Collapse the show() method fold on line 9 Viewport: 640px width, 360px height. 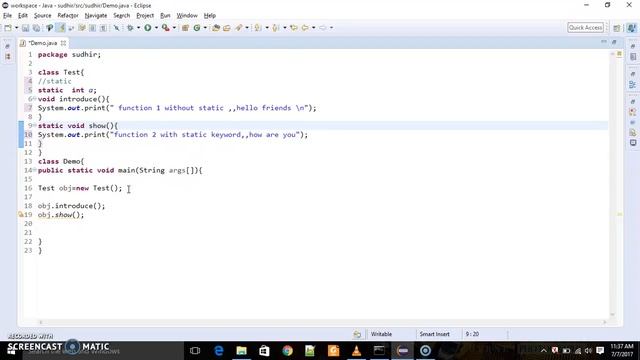[34, 125]
